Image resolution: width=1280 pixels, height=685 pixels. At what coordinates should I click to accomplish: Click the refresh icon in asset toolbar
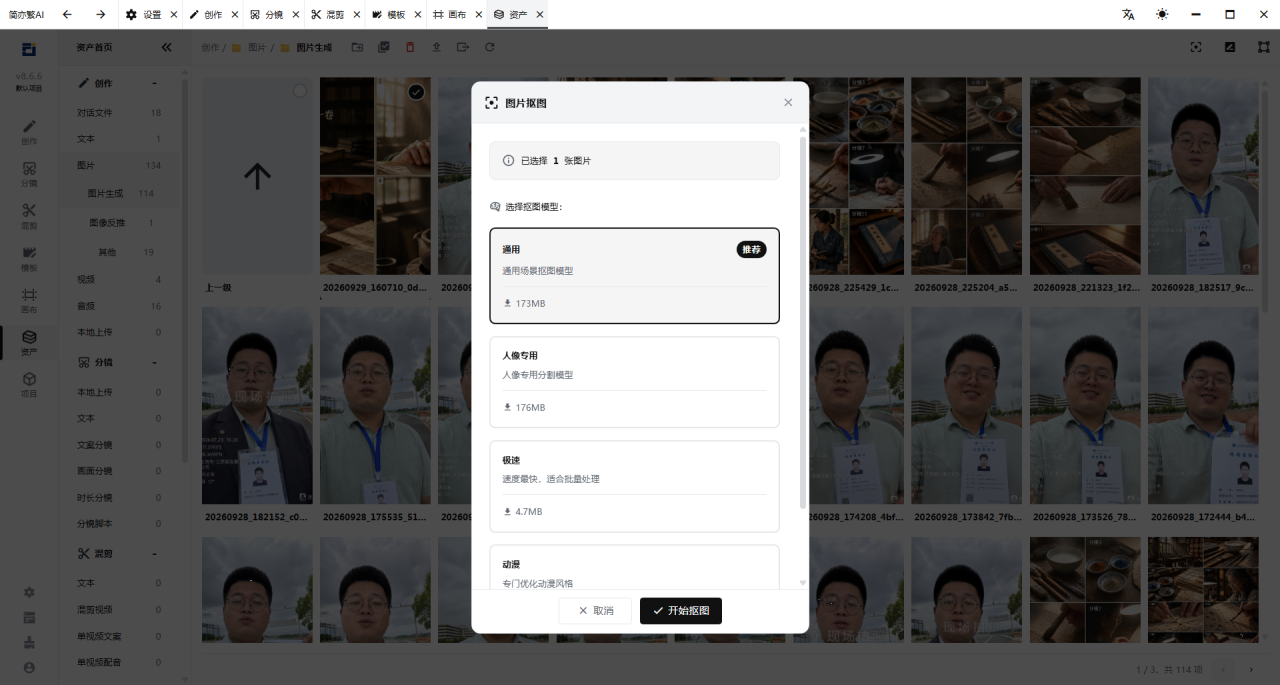(489, 47)
